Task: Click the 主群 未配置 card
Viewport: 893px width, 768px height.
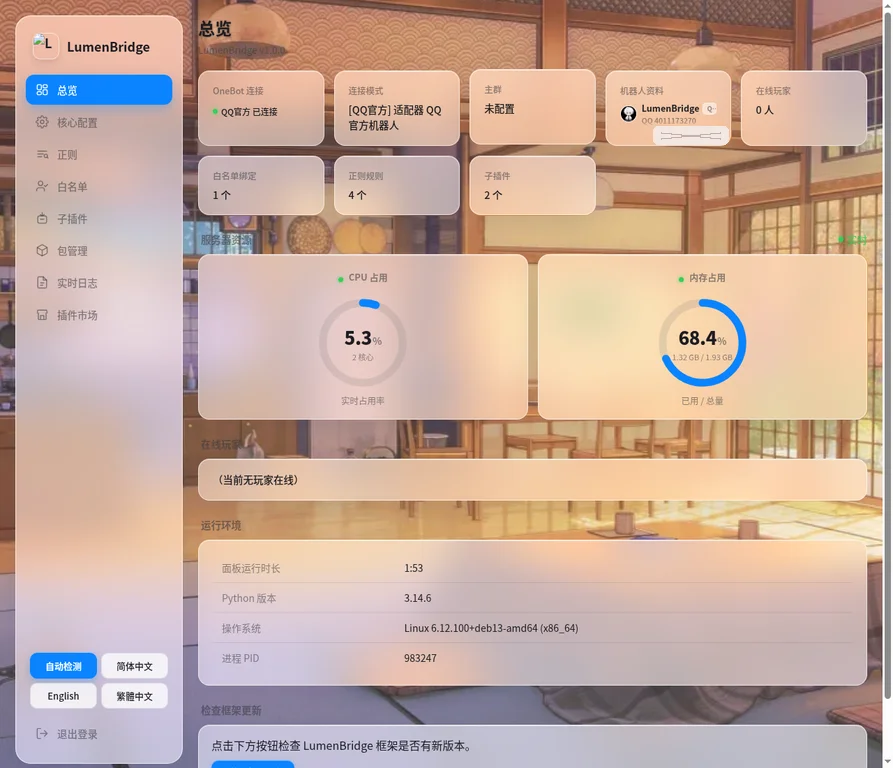Action: pyautogui.click(x=532, y=107)
